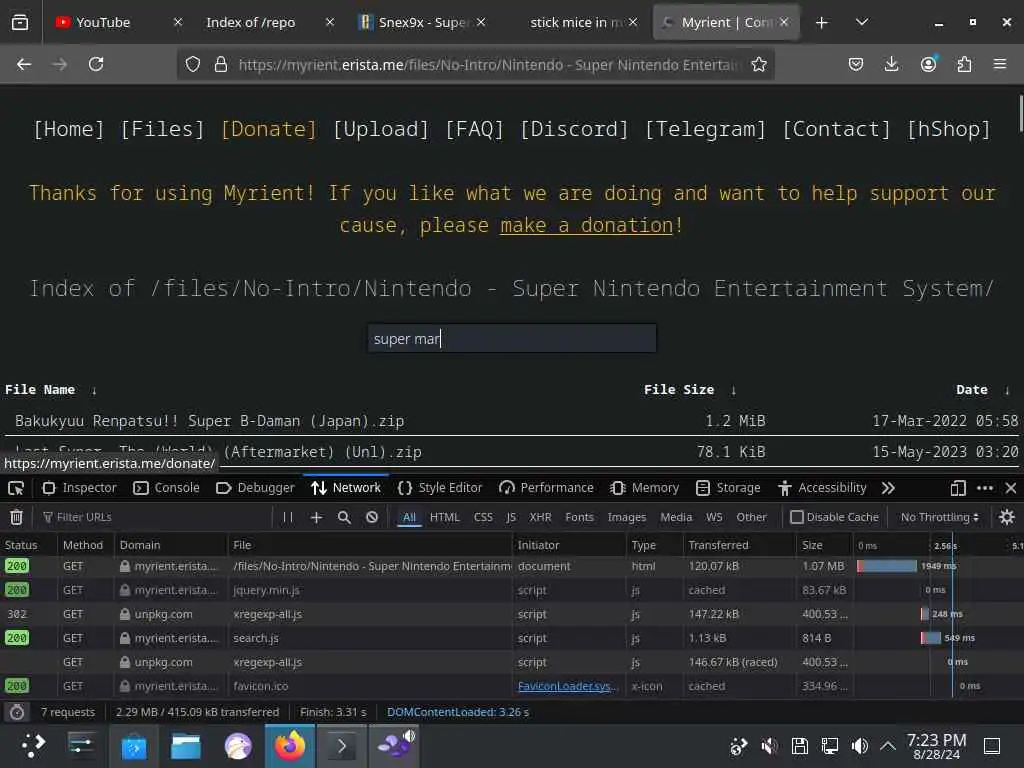Click the Filter URLs field

tap(157, 517)
